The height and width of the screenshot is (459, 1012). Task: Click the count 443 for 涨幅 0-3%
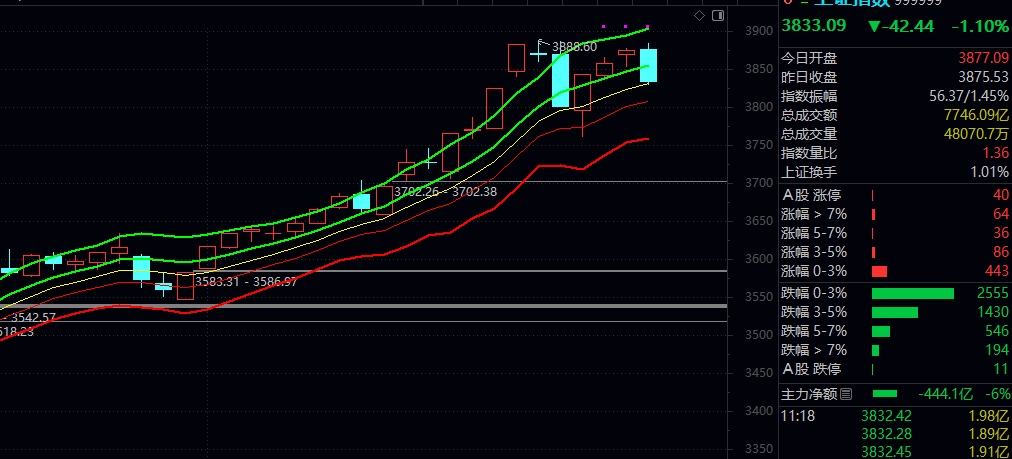point(997,271)
